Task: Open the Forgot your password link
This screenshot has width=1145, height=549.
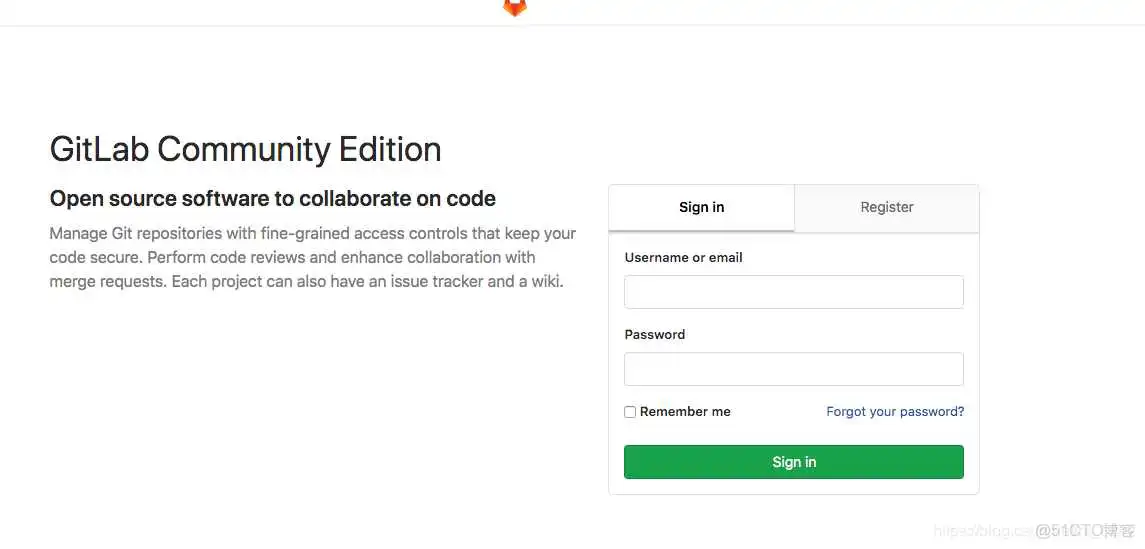Action: 895,412
